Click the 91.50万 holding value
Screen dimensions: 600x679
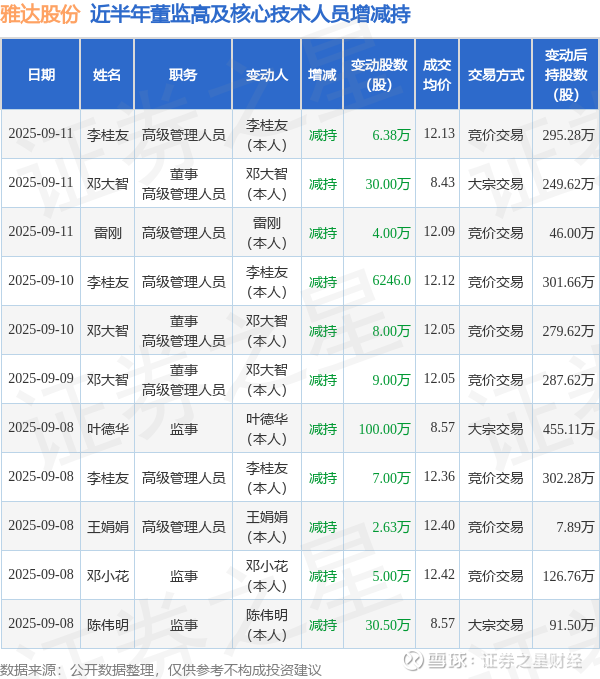[x=571, y=624]
